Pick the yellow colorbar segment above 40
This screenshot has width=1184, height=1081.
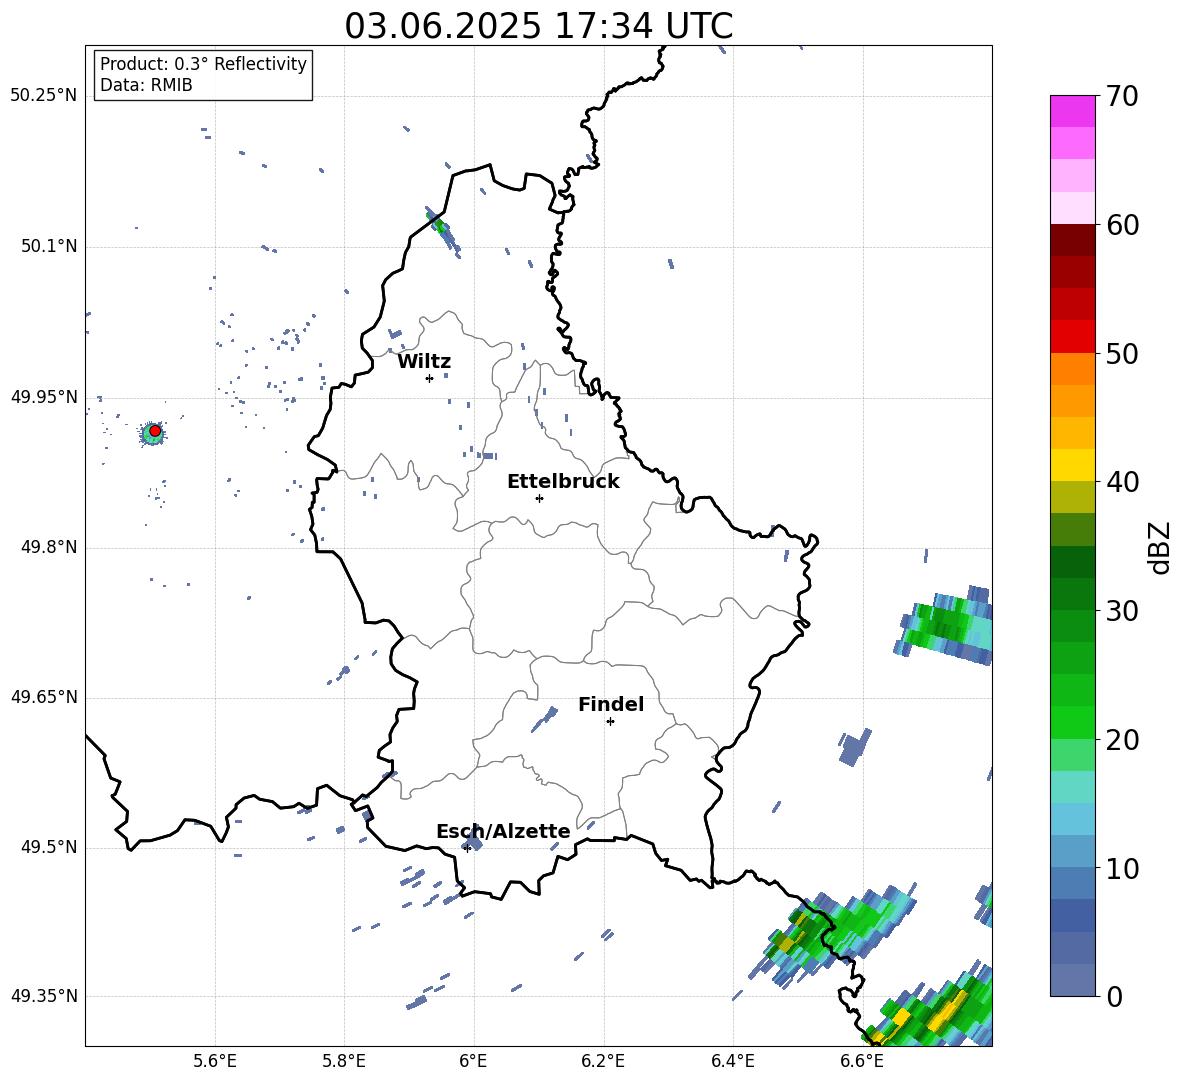tap(1072, 465)
